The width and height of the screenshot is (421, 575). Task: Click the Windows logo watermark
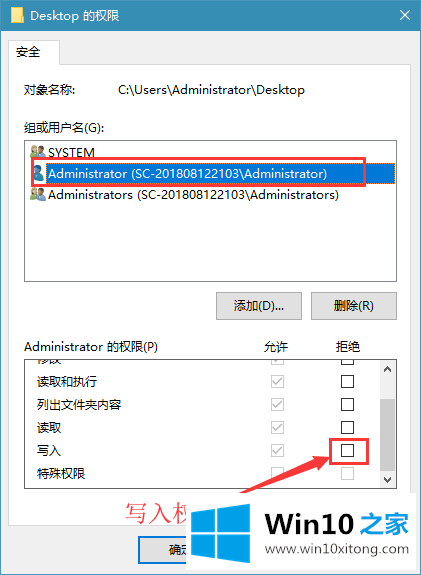point(220,534)
